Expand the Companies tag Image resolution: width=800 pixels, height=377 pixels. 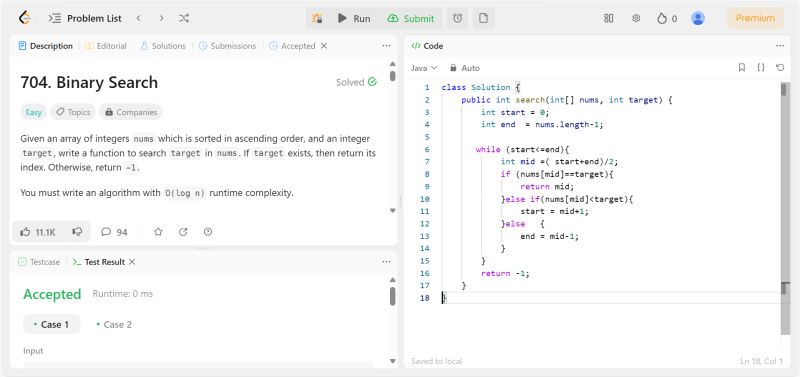pos(131,112)
